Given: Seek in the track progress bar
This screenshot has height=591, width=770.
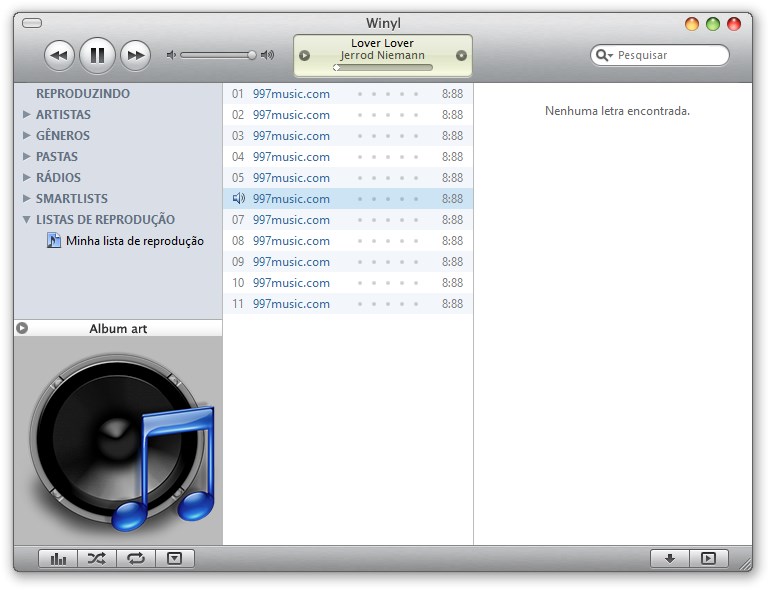Looking at the screenshot, I should [x=383, y=68].
